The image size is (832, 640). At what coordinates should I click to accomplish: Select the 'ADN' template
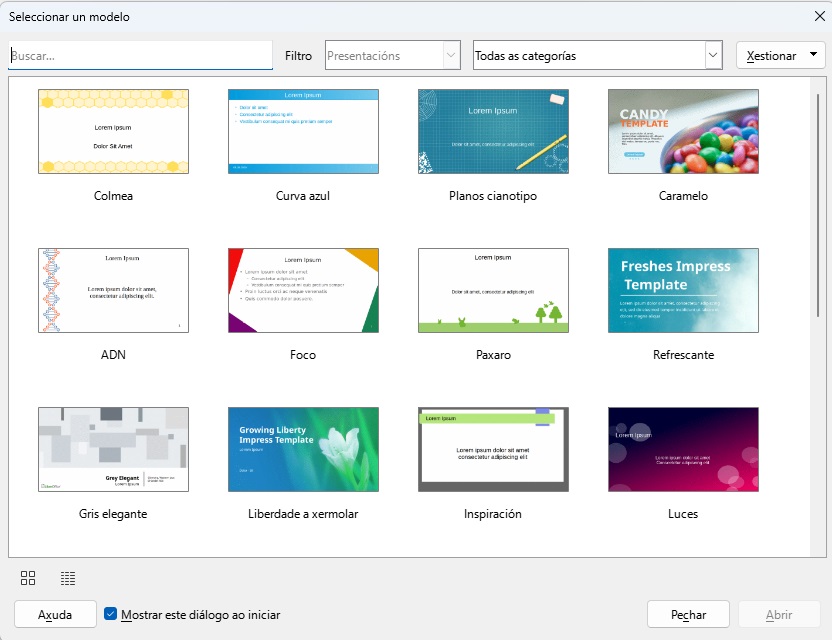pyautogui.click(x=113, y=290)
